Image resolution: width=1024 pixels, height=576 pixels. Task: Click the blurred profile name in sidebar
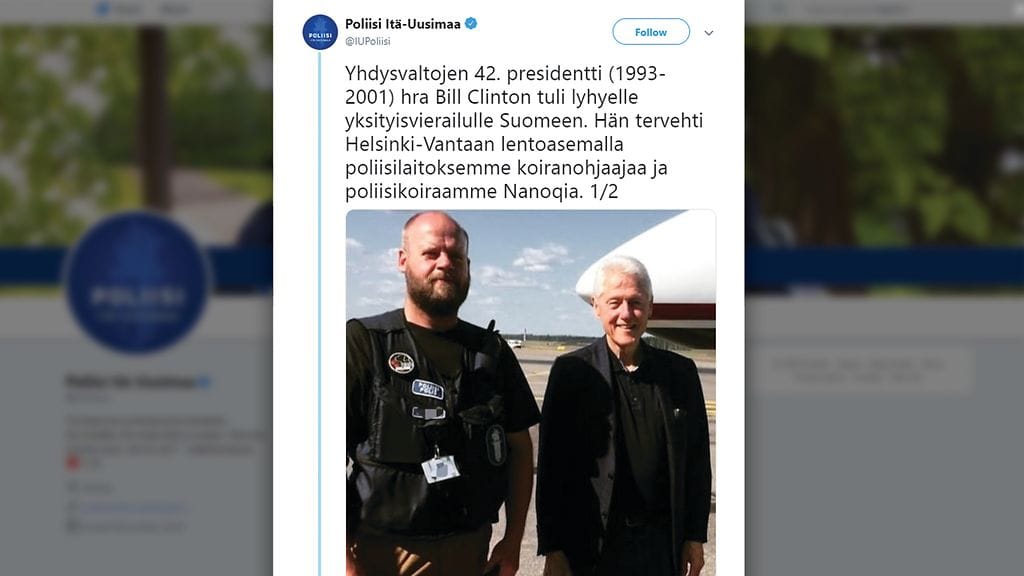[x=131, y=381]
